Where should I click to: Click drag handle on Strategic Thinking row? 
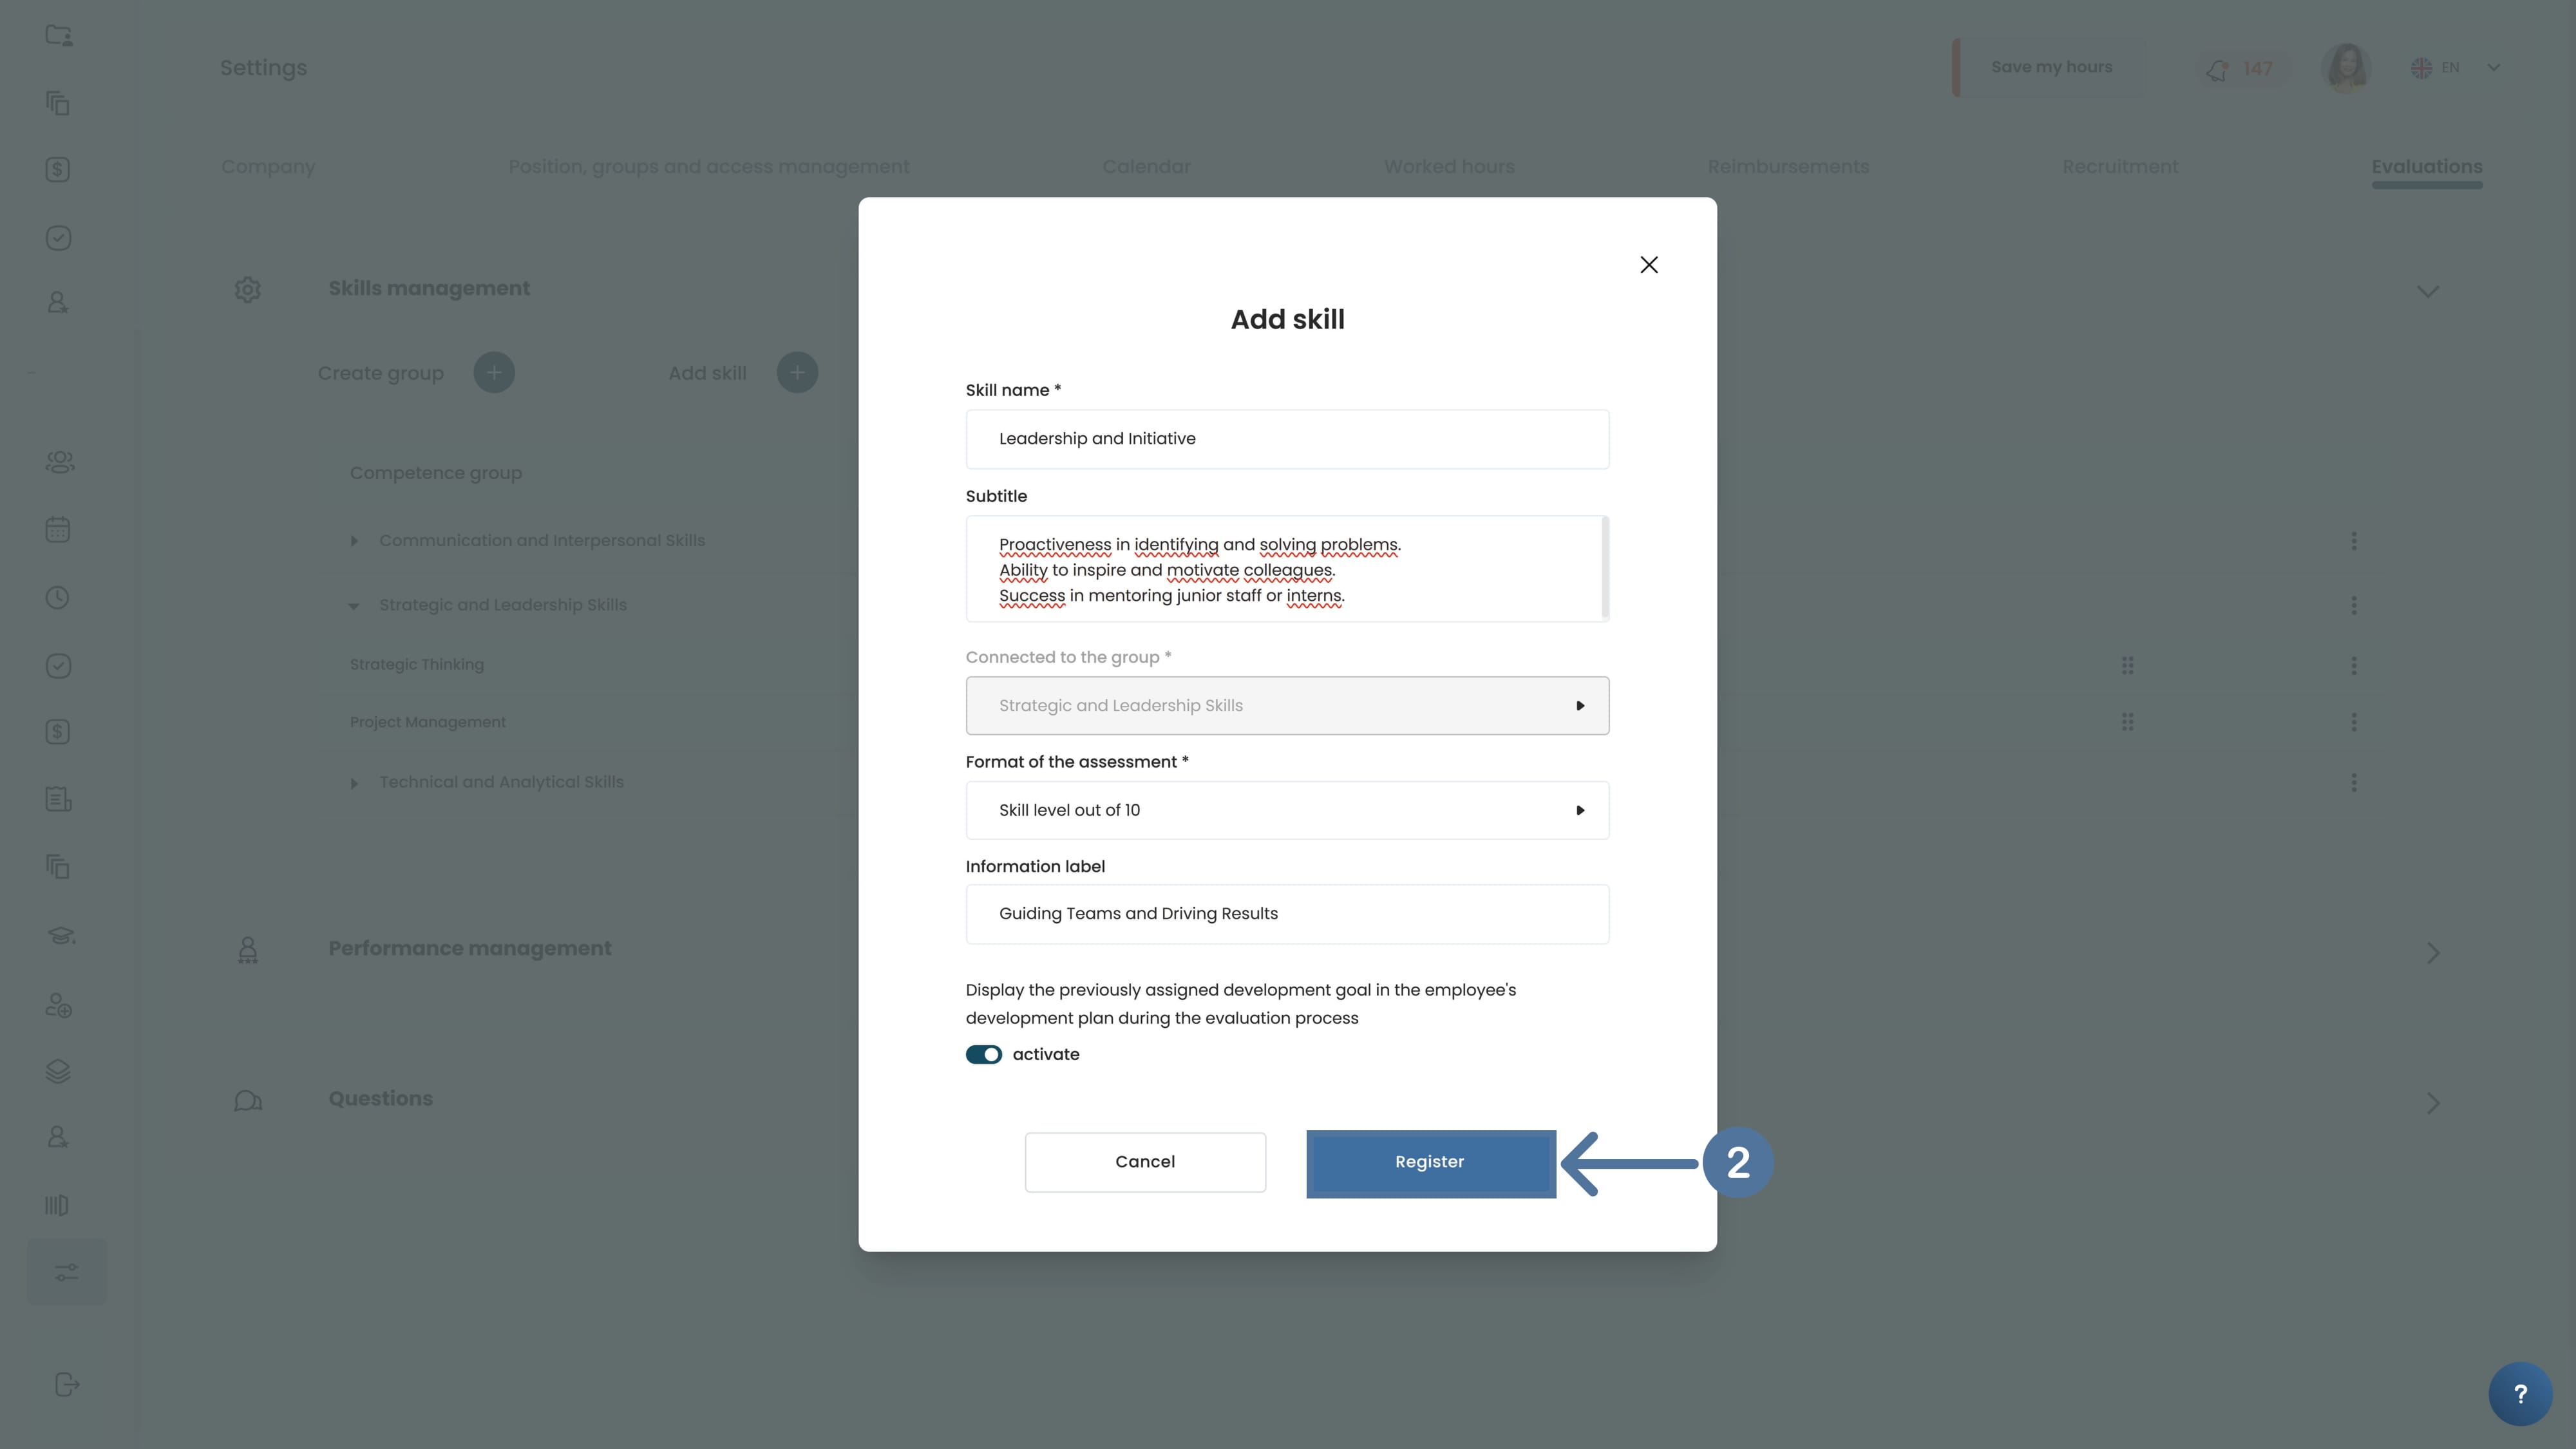[x=2128, y=665]
